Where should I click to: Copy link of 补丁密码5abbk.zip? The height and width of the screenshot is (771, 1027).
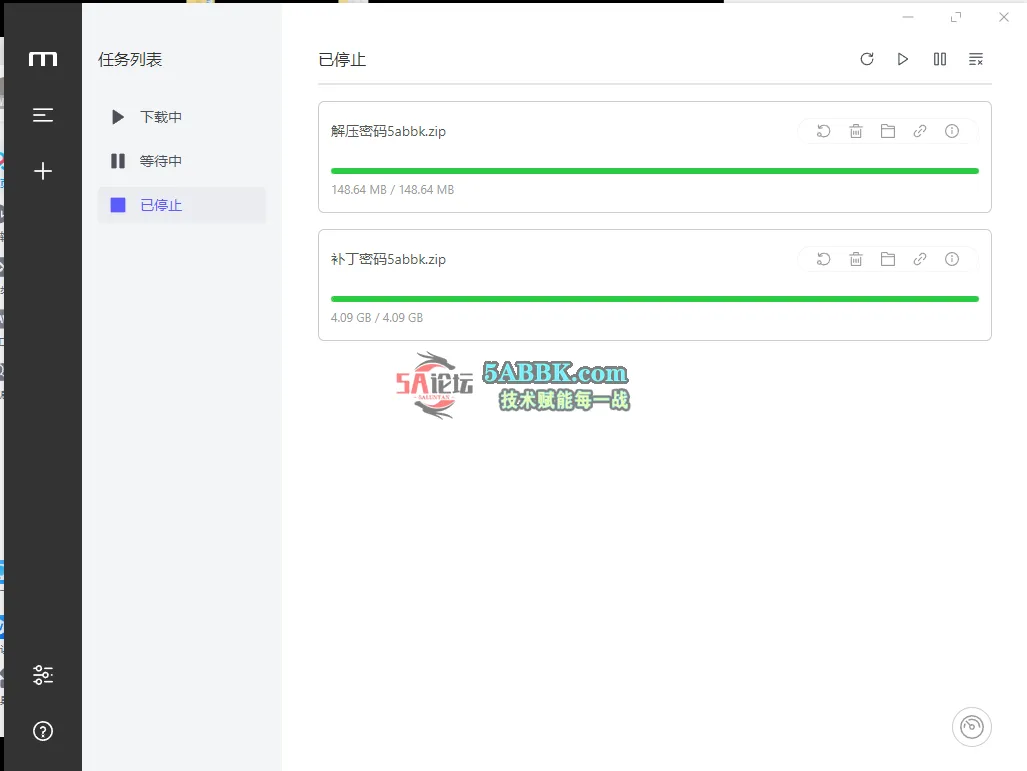920,259
